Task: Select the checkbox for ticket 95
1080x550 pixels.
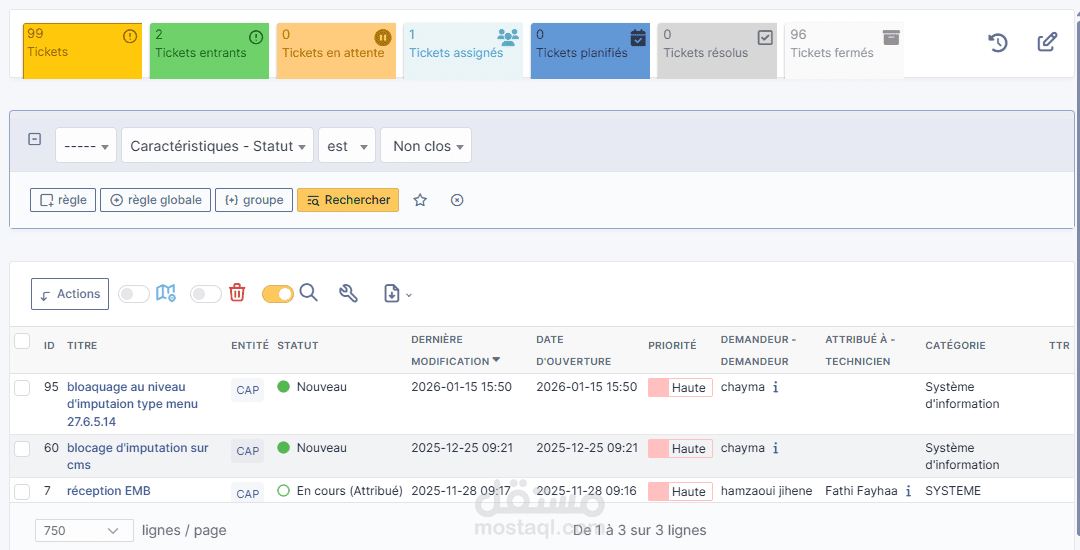Action: [22, 388]
